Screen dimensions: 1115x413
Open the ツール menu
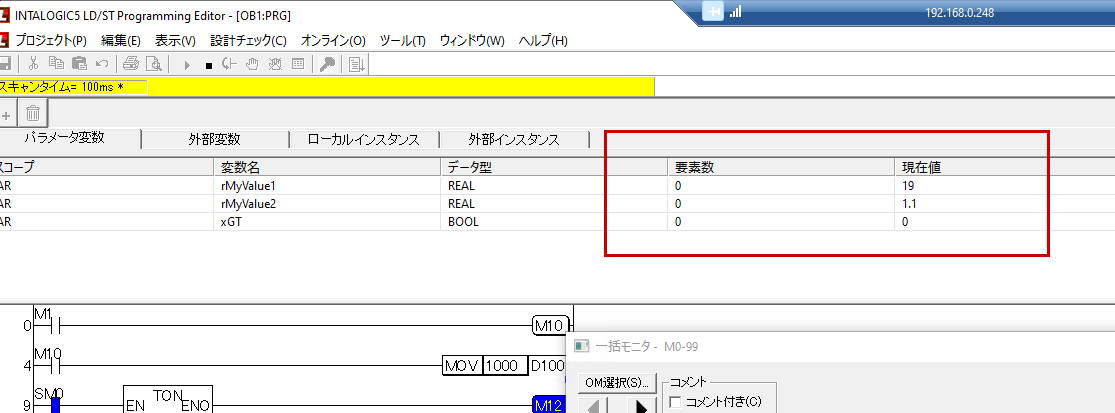click(x=403, y=40)
